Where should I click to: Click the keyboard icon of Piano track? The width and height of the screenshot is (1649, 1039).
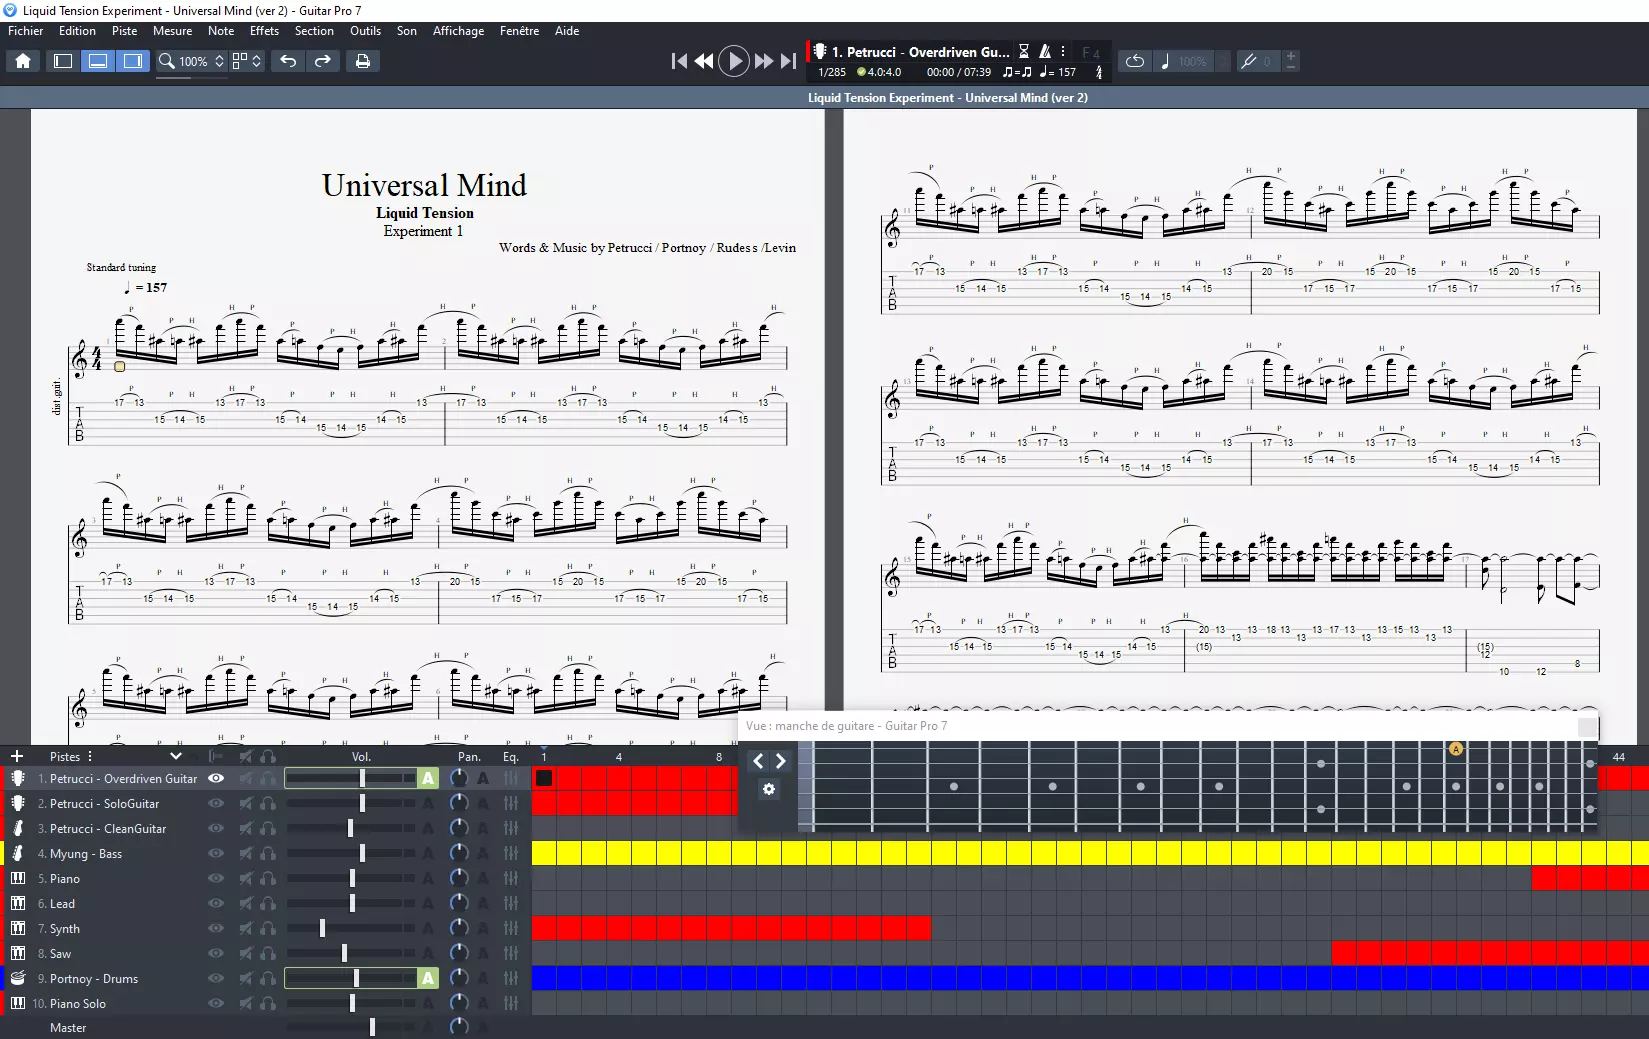click(18, 878)
